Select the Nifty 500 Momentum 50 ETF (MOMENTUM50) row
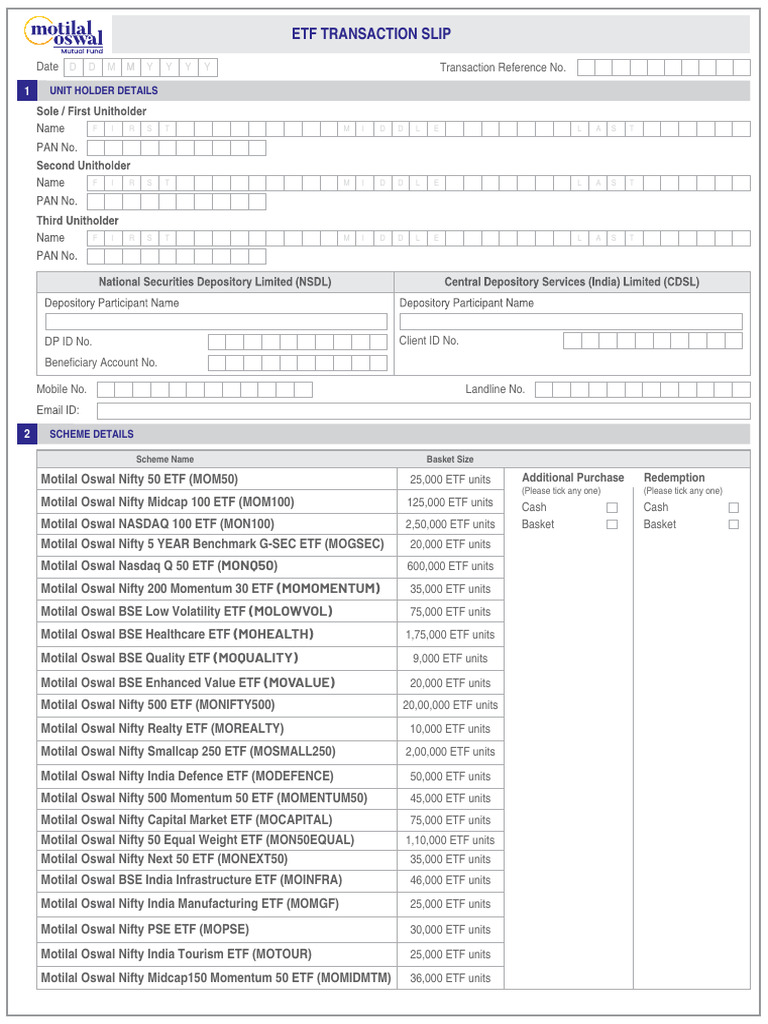Image resolution: width=768 pixels, height=1024 pixels. [270, 799]
